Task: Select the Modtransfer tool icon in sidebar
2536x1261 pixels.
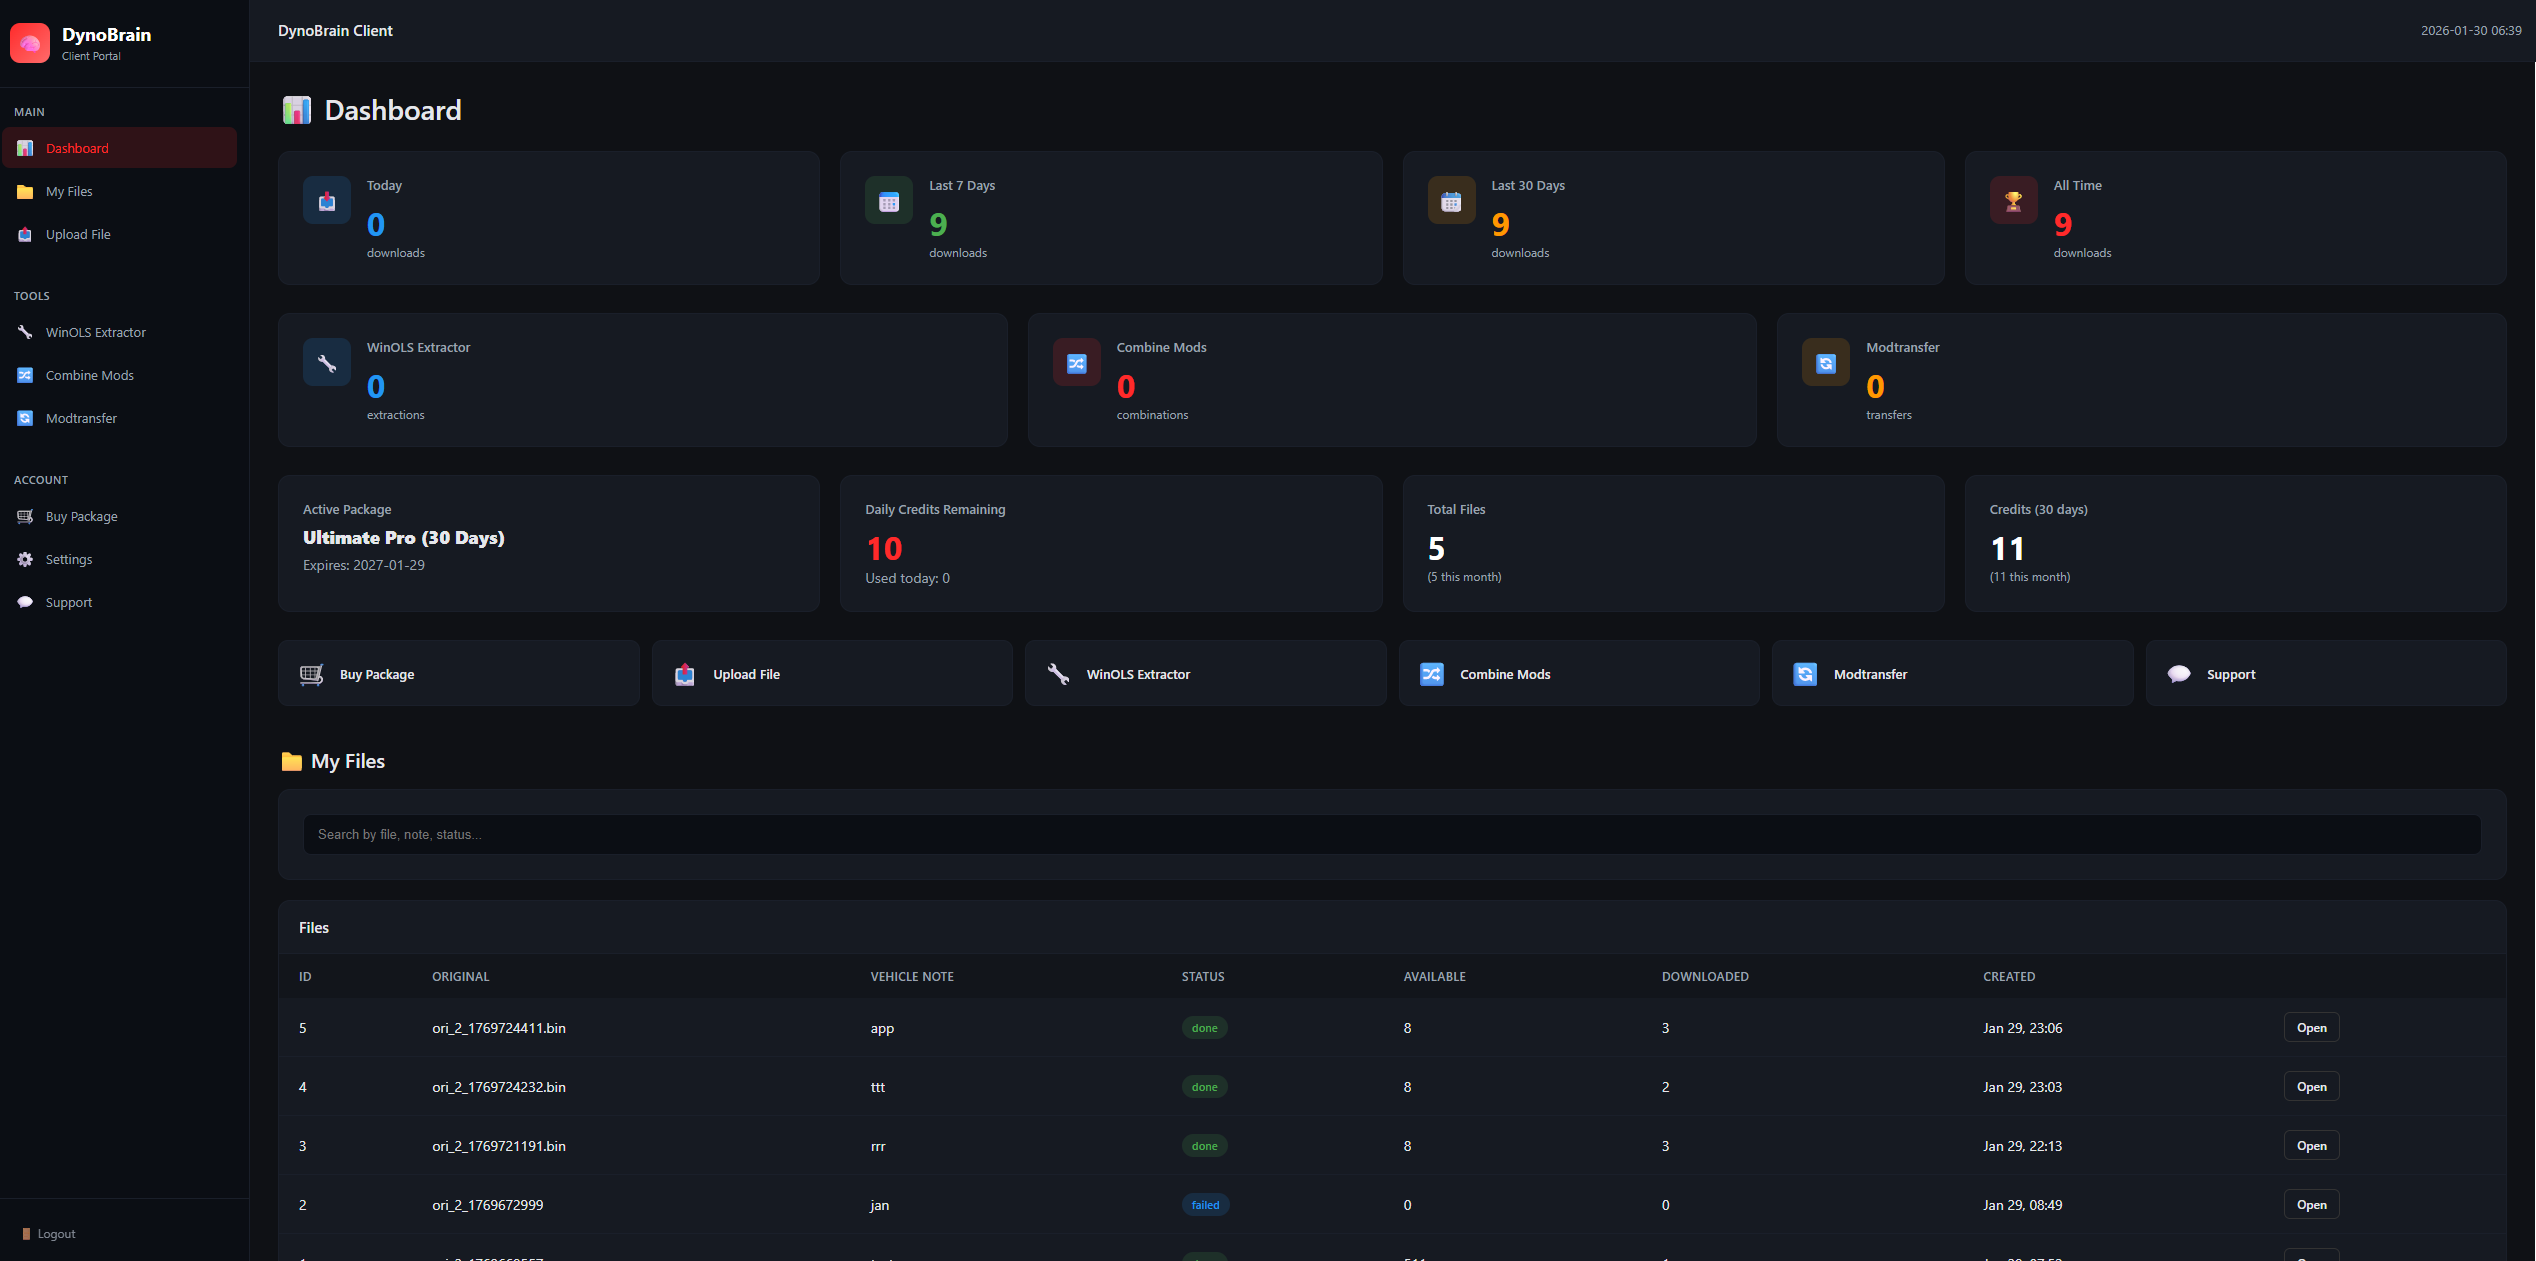Action: [x=24, y=418]
